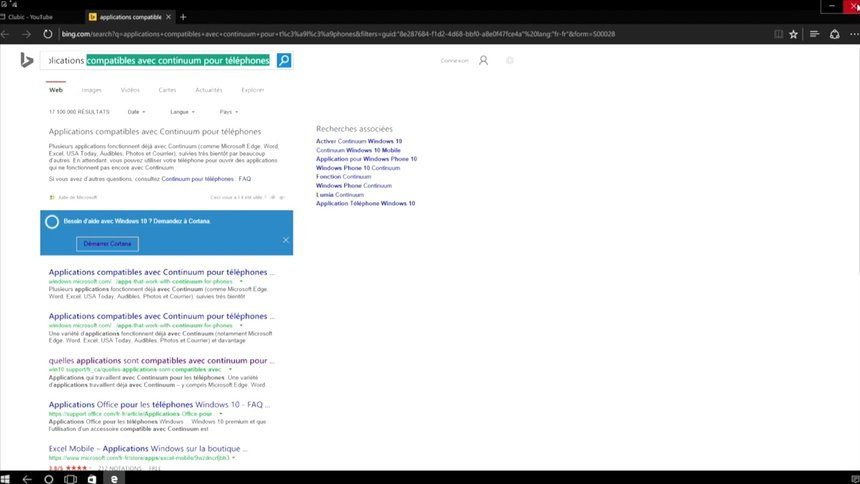Screen dimensions: 860x484
Task: Open Continuum pour téléphones FAQ link
Action: [206, 179]
